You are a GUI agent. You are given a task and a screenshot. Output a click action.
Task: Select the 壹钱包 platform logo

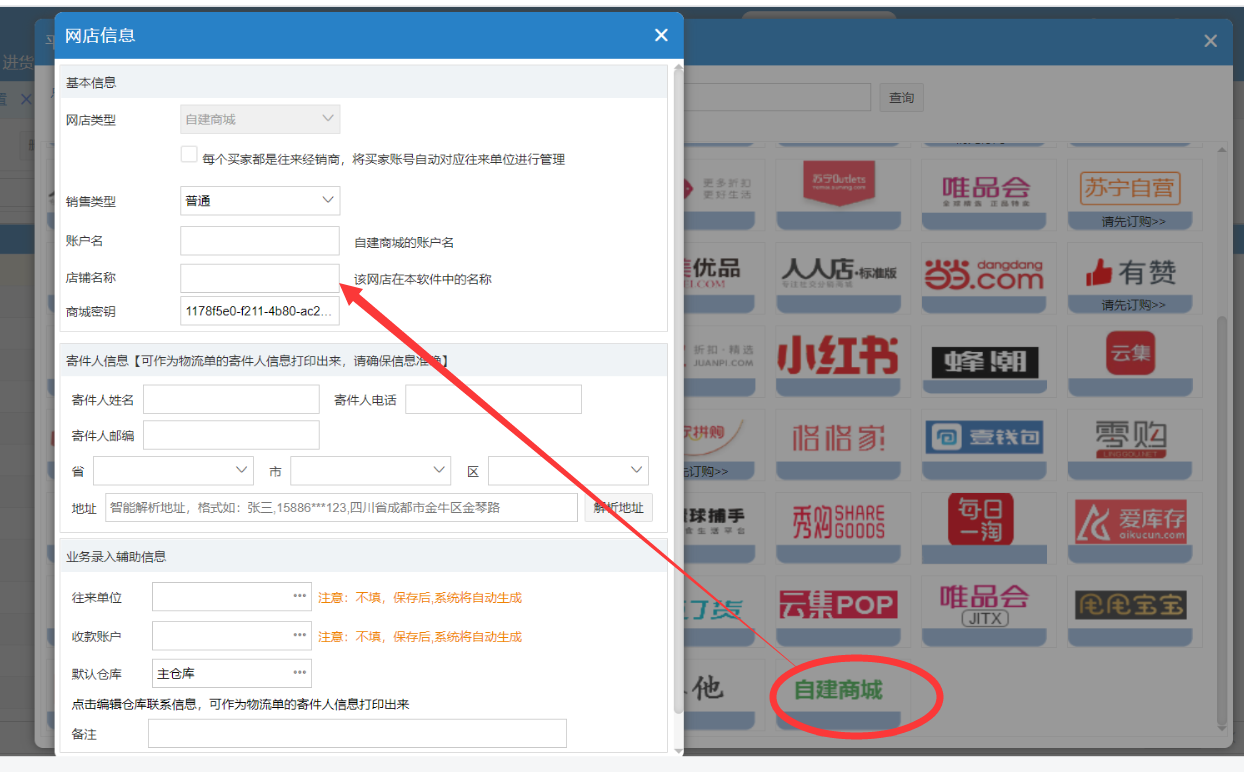coord(985,437)
